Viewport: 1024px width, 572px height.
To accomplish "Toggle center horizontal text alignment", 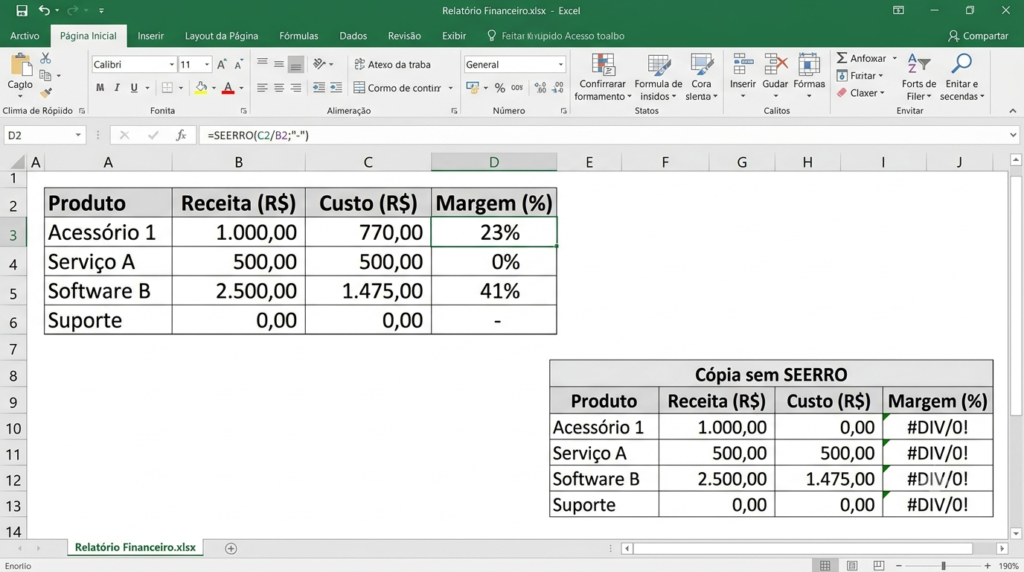I will [x=279, y=87].
